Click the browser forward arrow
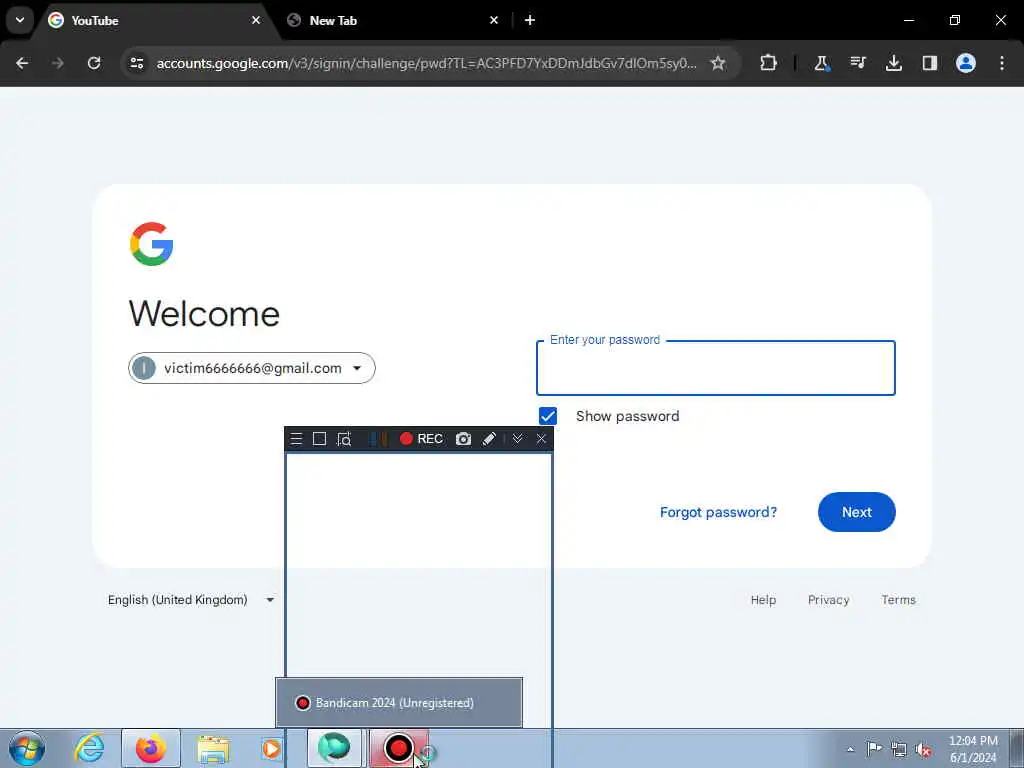The height and width of the screenshot is (768, 1024). coord(58,63)
